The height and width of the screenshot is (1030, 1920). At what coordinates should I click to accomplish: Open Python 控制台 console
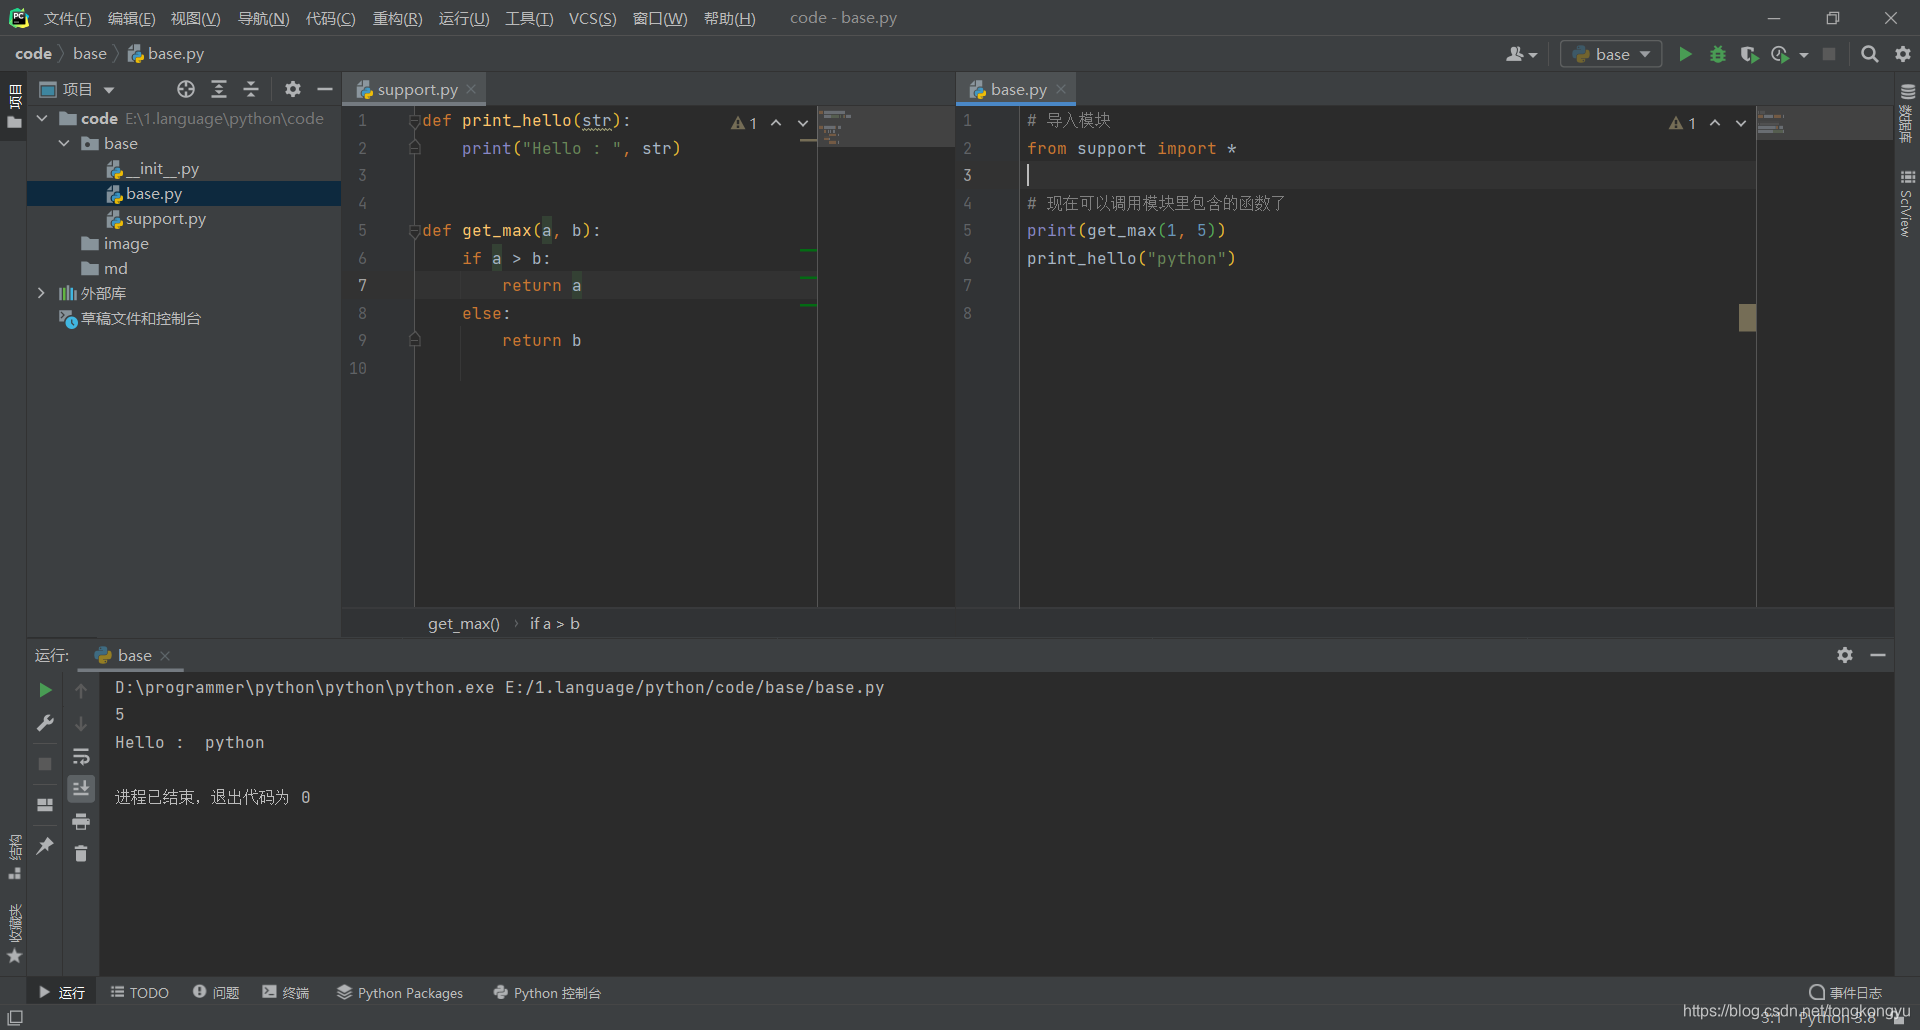(x=547, y=992)
